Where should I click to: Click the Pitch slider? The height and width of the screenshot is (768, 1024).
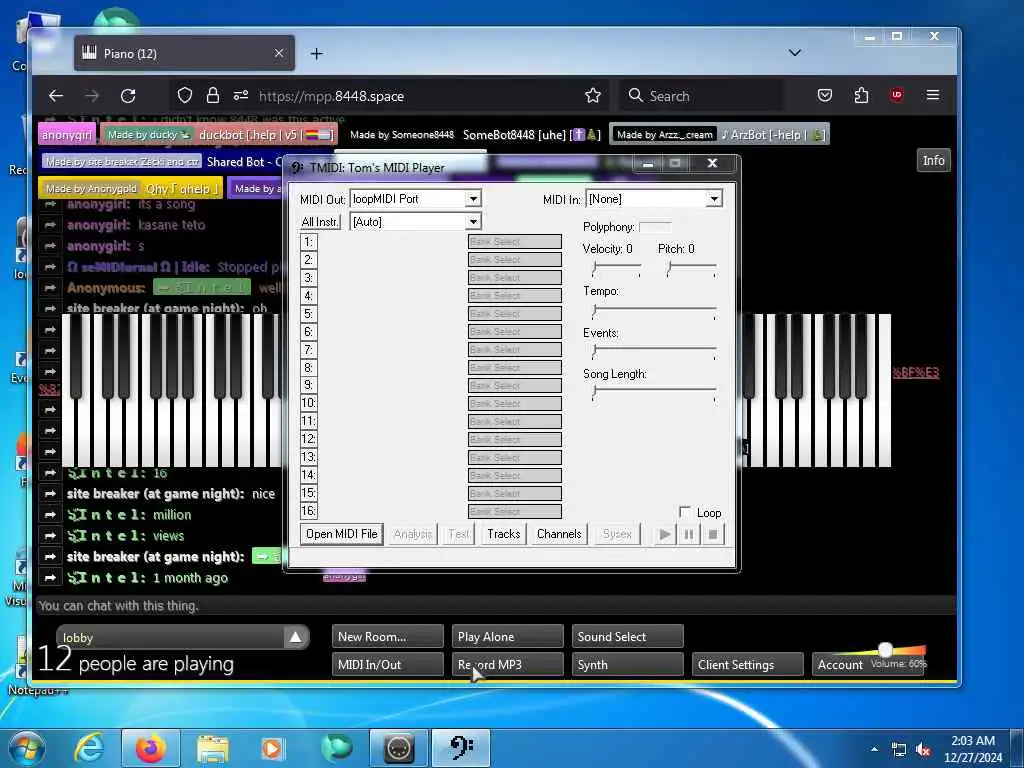pyautogui.click(x=692, y=268)
